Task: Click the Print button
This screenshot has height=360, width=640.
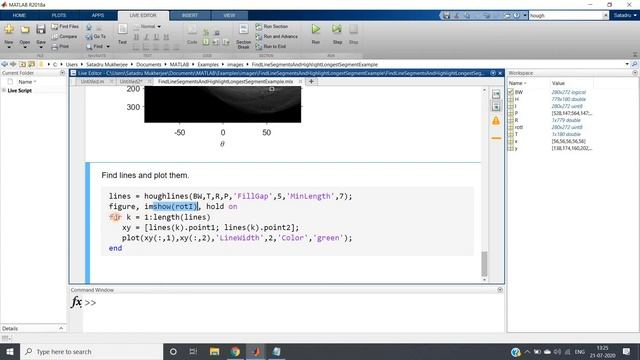Action: click(60, 47)
